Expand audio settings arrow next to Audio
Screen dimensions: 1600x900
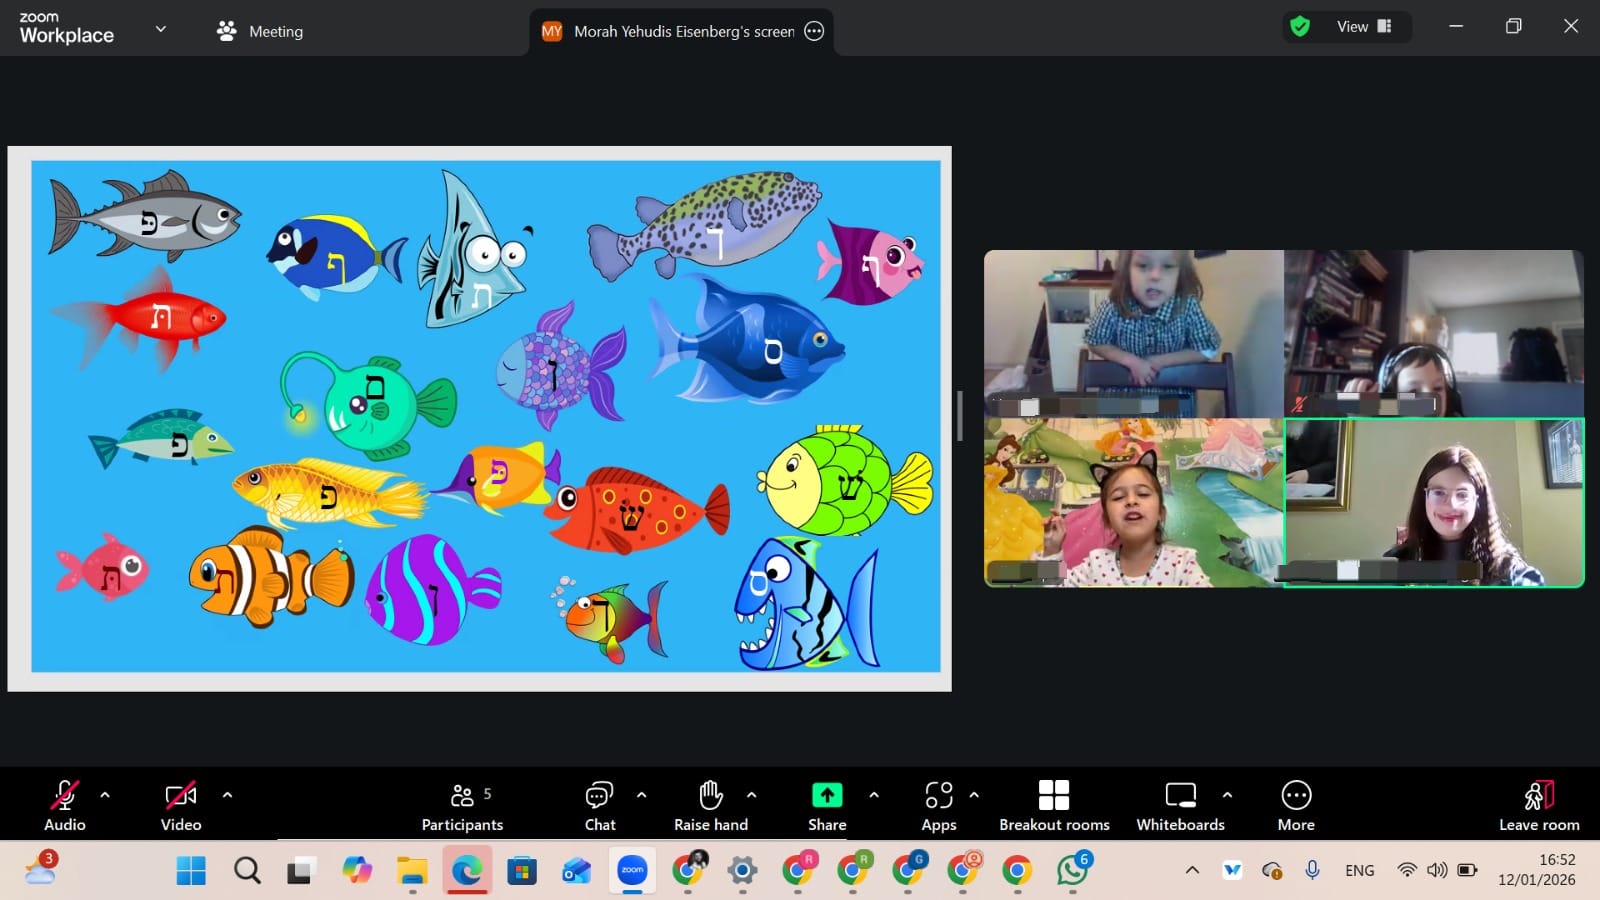click(105, 795)
